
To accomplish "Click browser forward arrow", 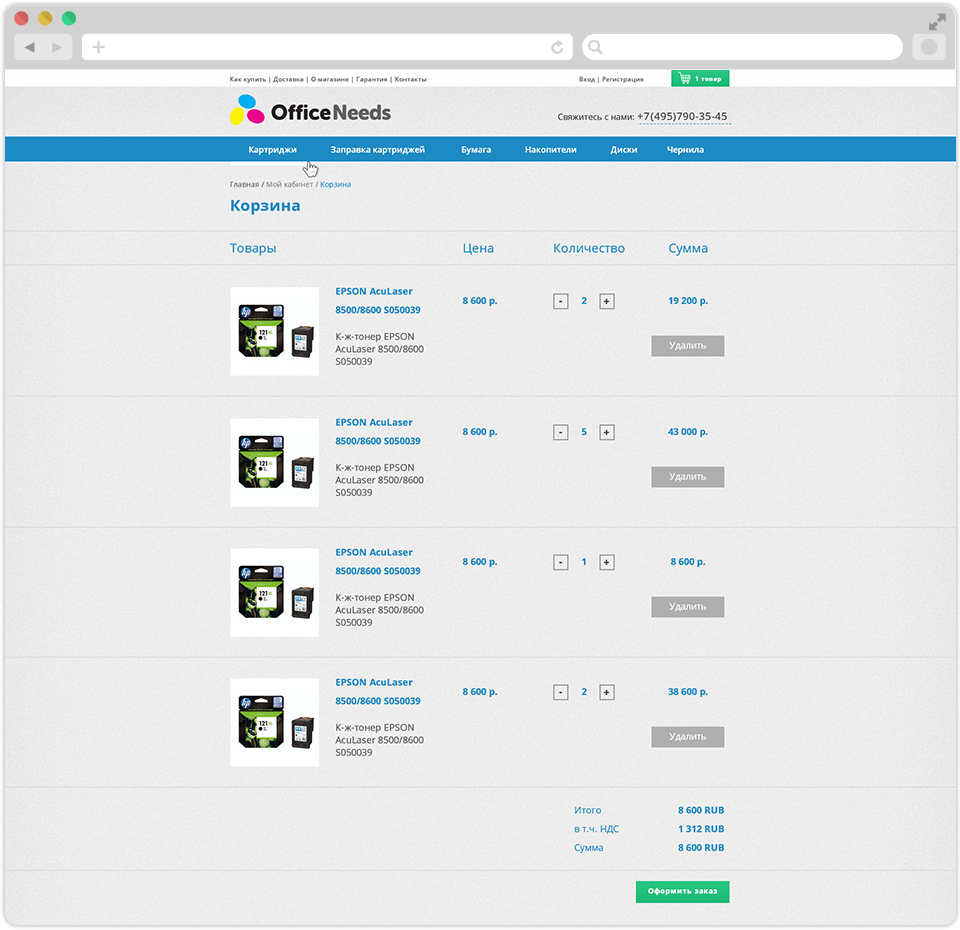I will click(x=57, y=47).
